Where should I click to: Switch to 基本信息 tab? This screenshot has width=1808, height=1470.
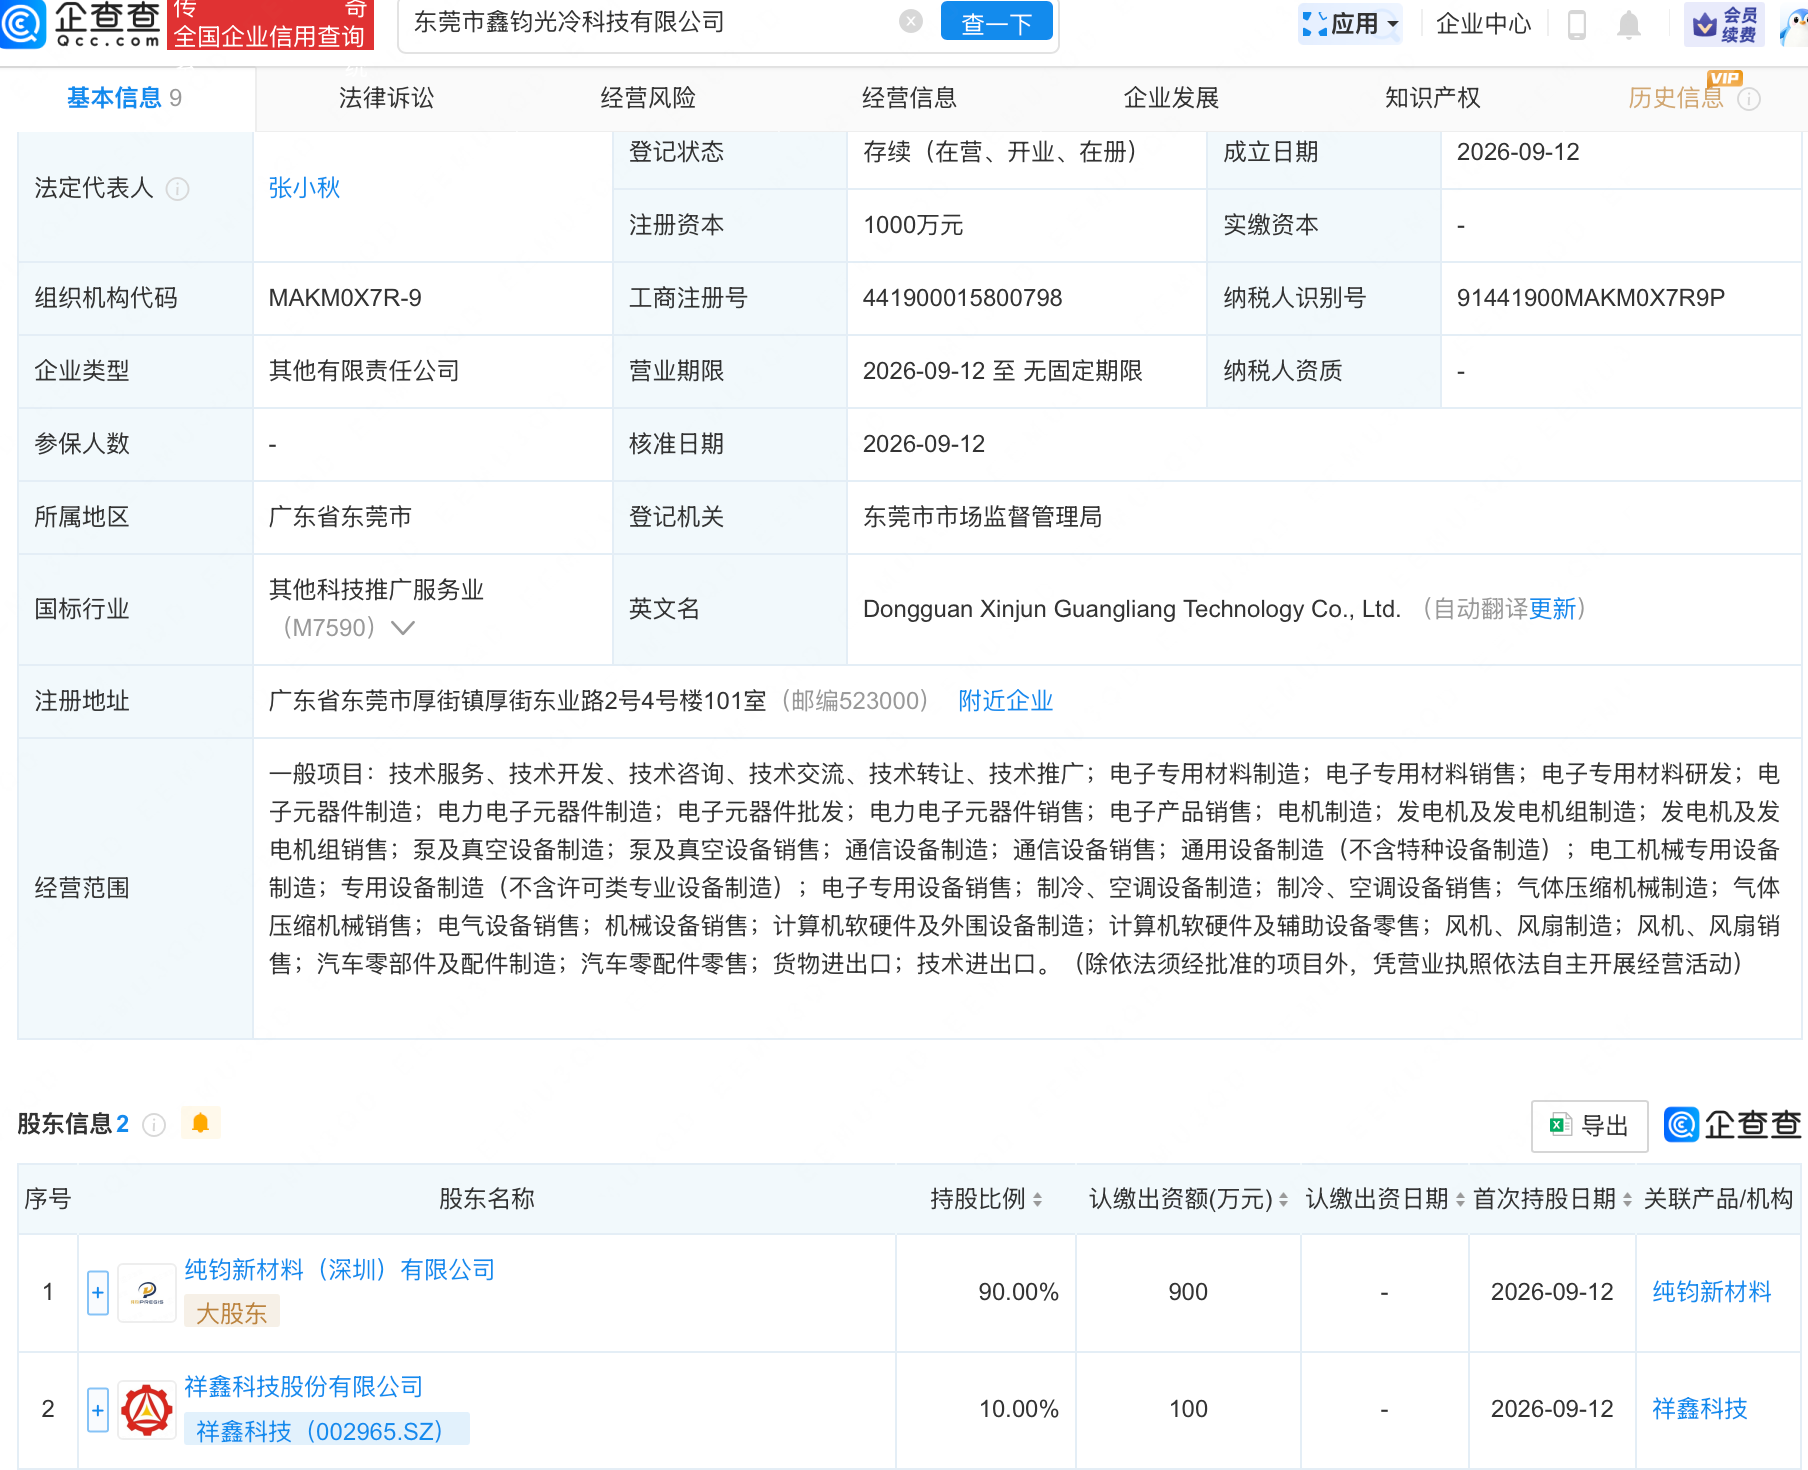tap(124, 98)
